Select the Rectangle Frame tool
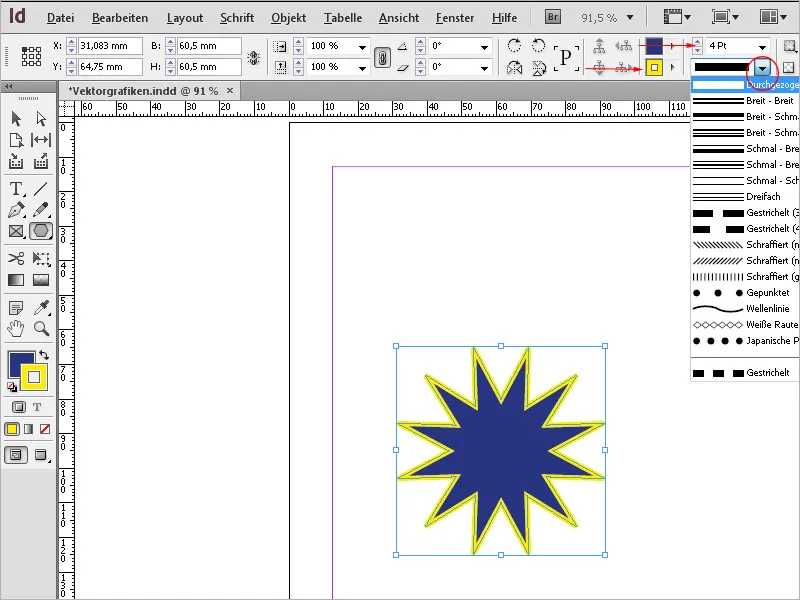The image size is (800, 600). (16, 231)
